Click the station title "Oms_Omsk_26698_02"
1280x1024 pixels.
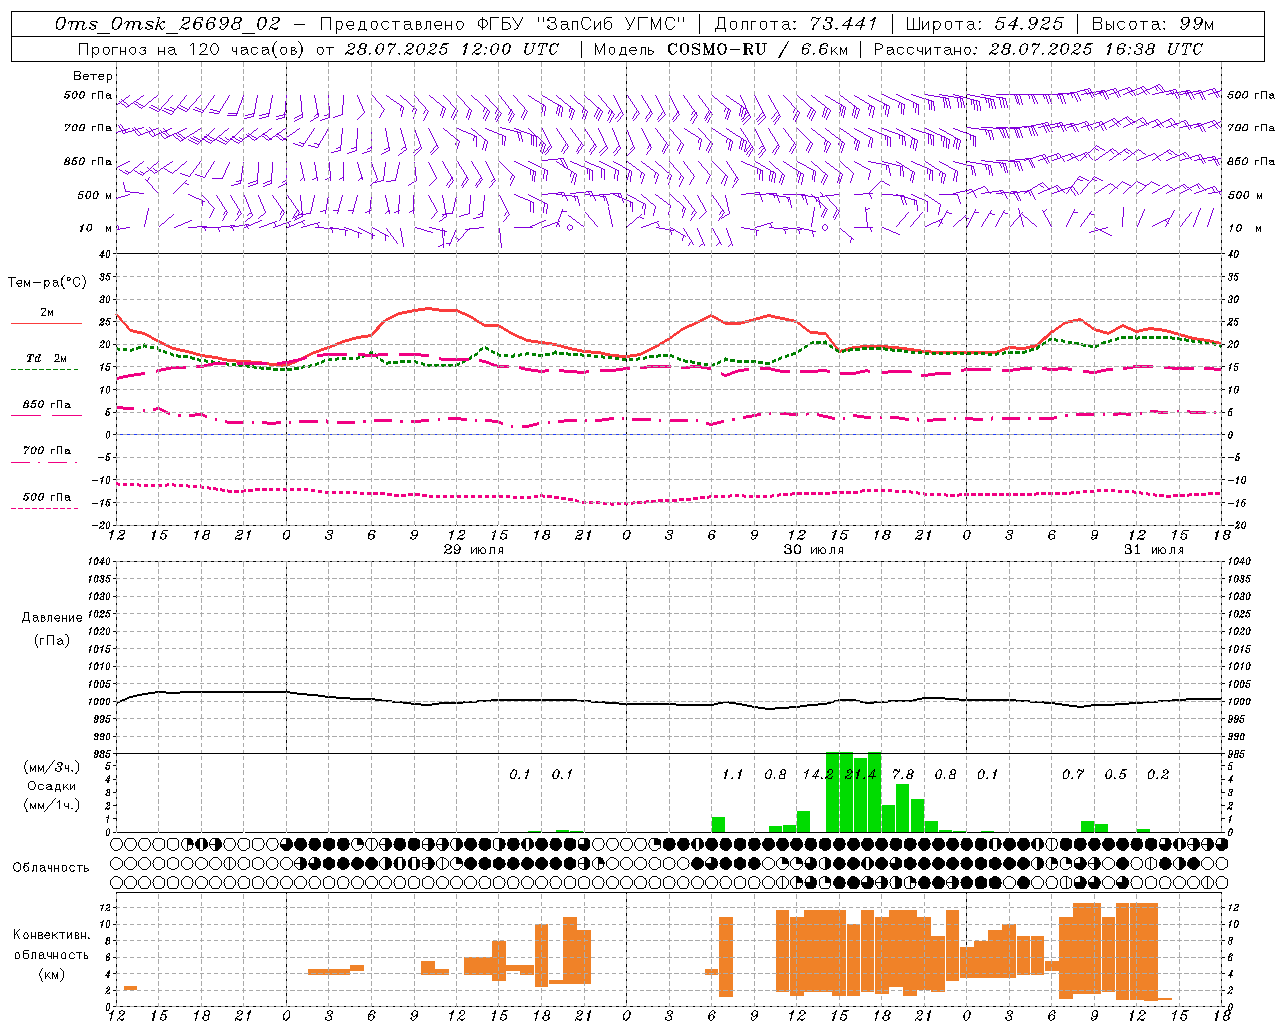(168, 24)
